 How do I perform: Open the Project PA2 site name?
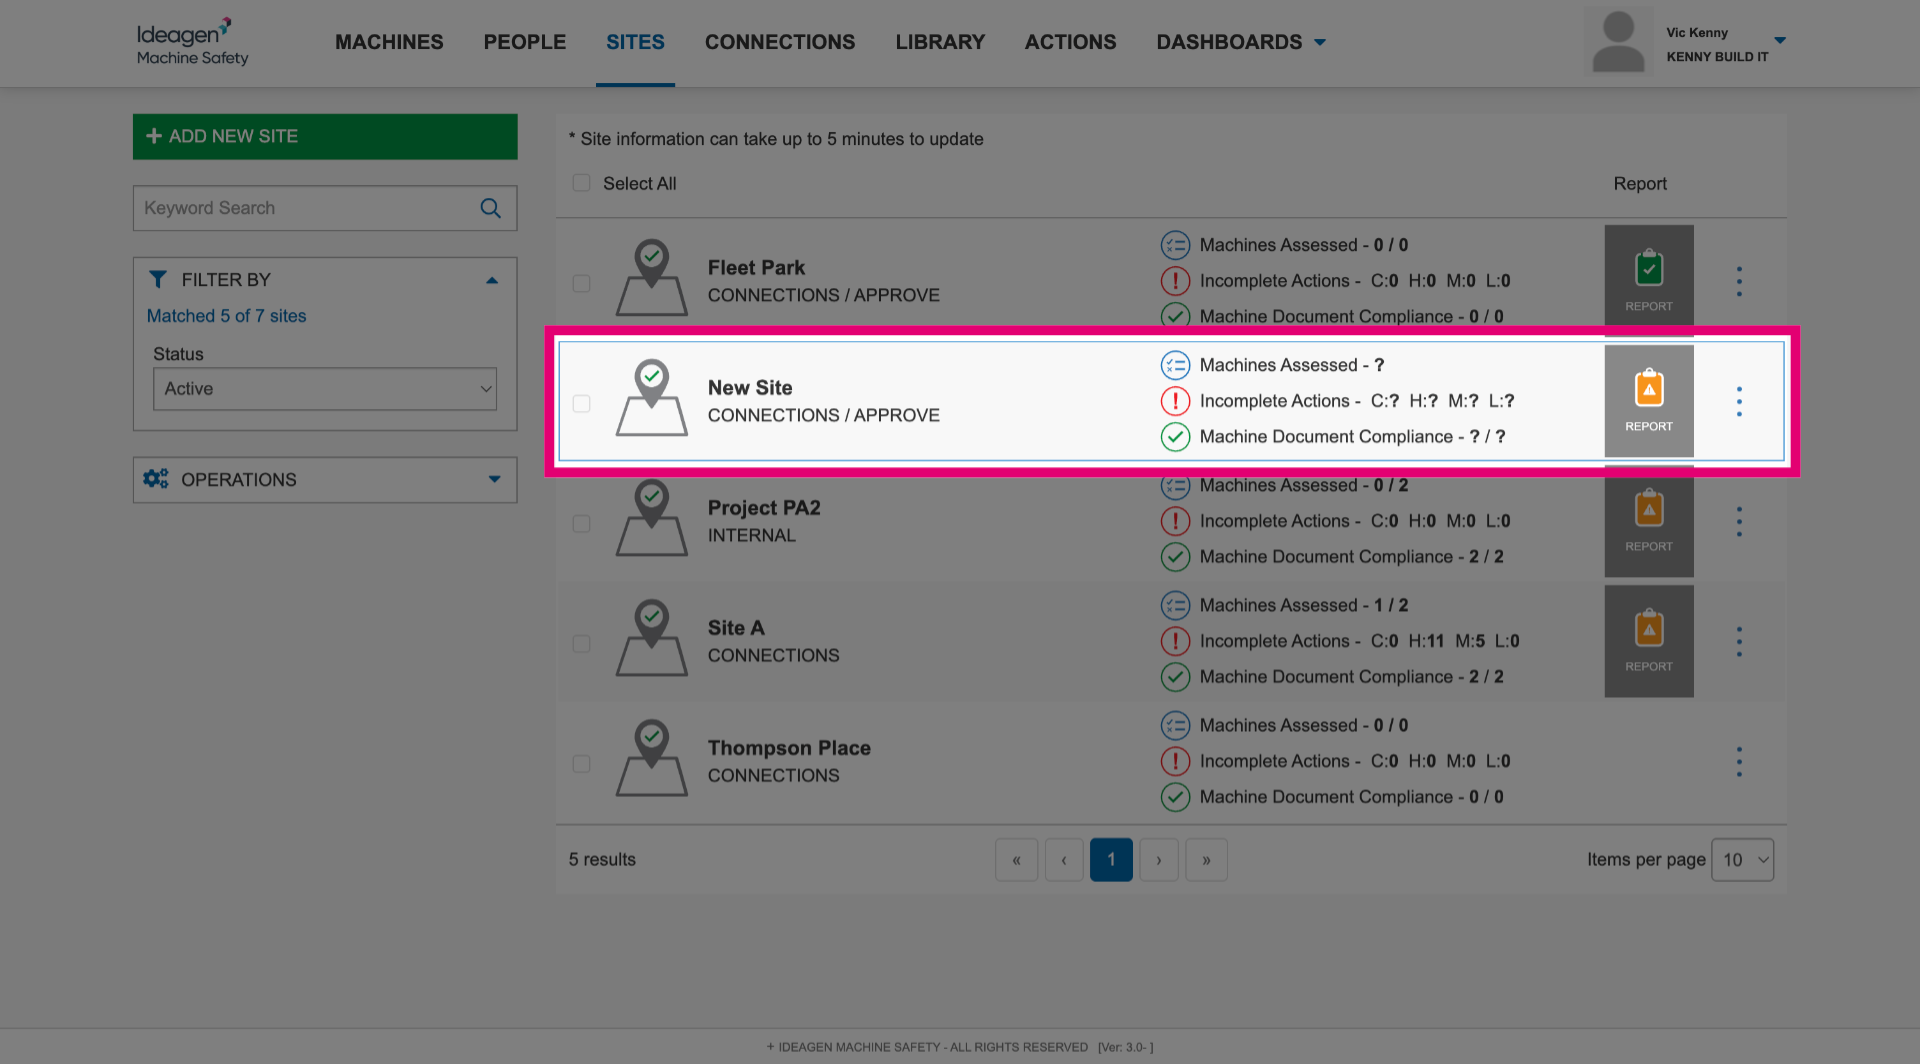click(x=764, y=508)
